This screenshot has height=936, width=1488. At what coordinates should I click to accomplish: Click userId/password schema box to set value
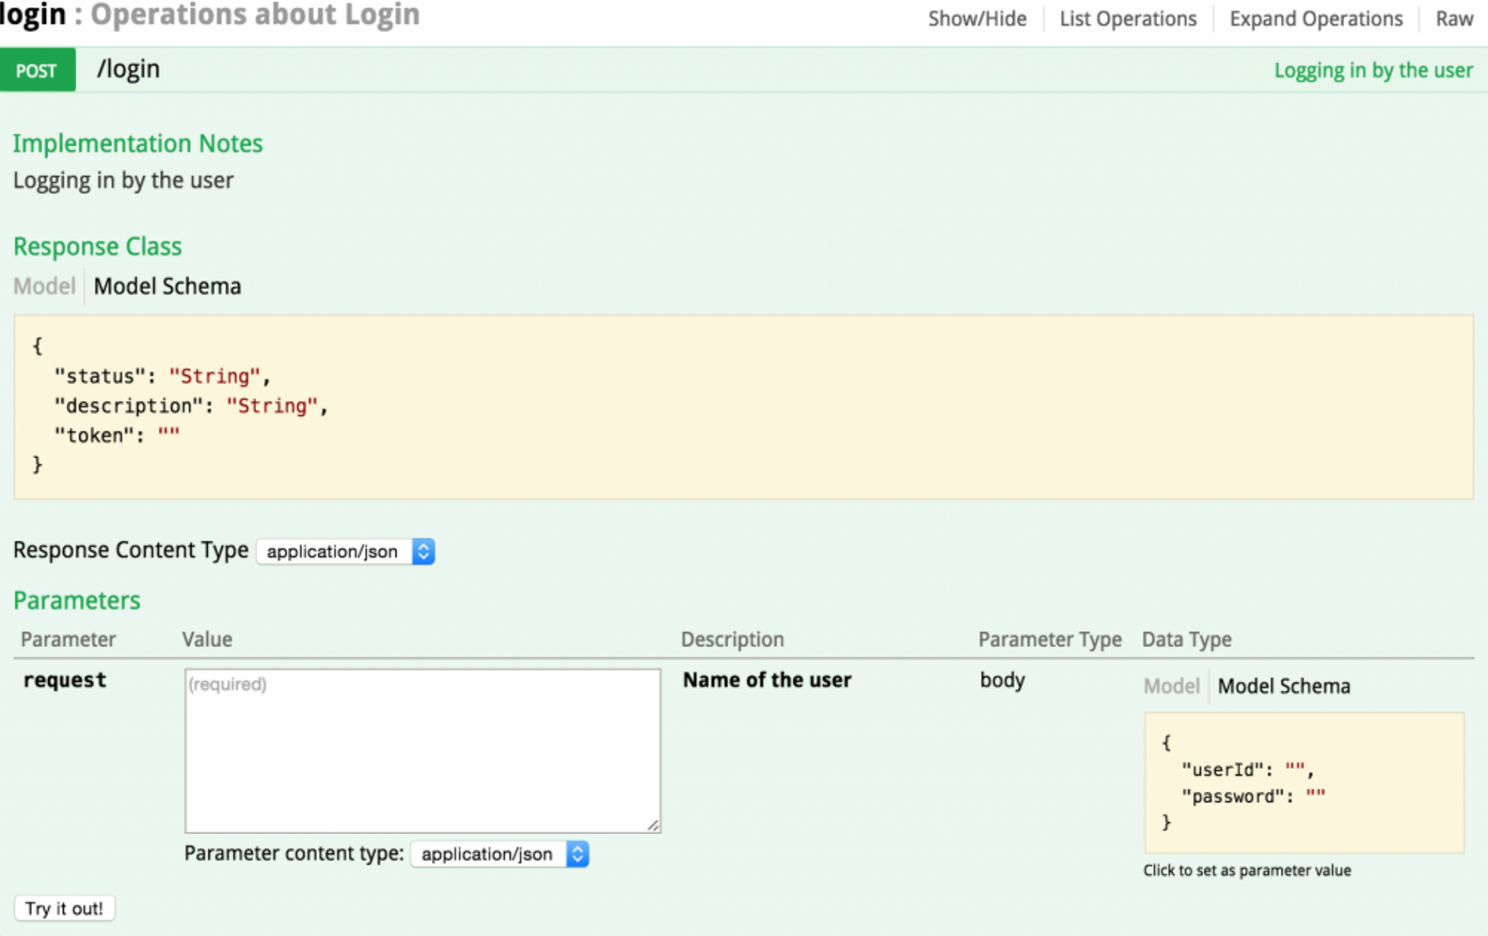point(1303,782)
